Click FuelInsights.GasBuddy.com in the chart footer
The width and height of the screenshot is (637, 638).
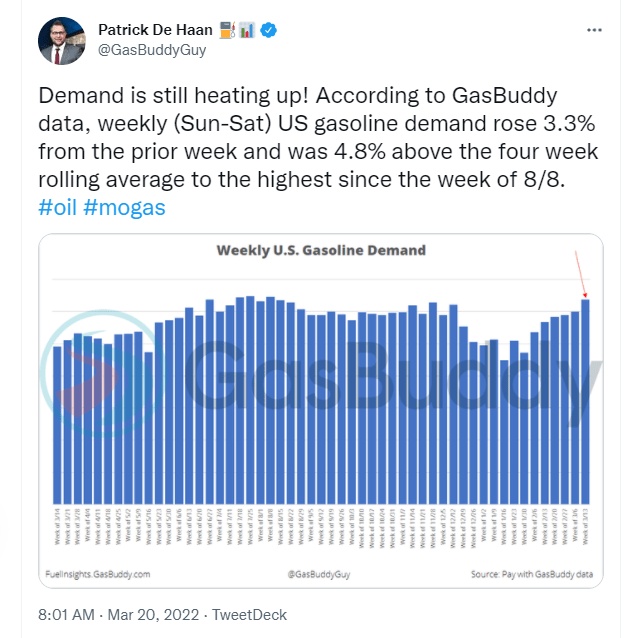98,574
